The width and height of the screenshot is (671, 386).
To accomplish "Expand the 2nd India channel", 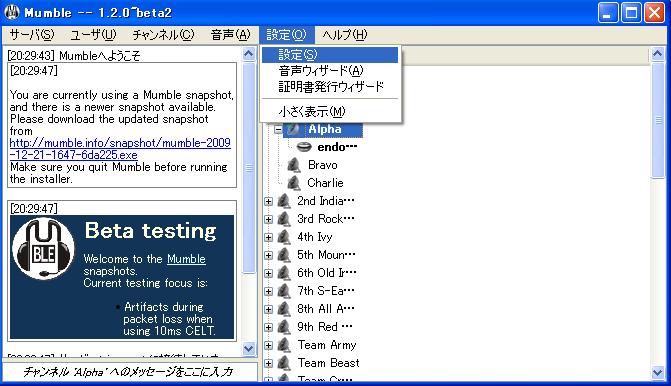I will (268, 201).
